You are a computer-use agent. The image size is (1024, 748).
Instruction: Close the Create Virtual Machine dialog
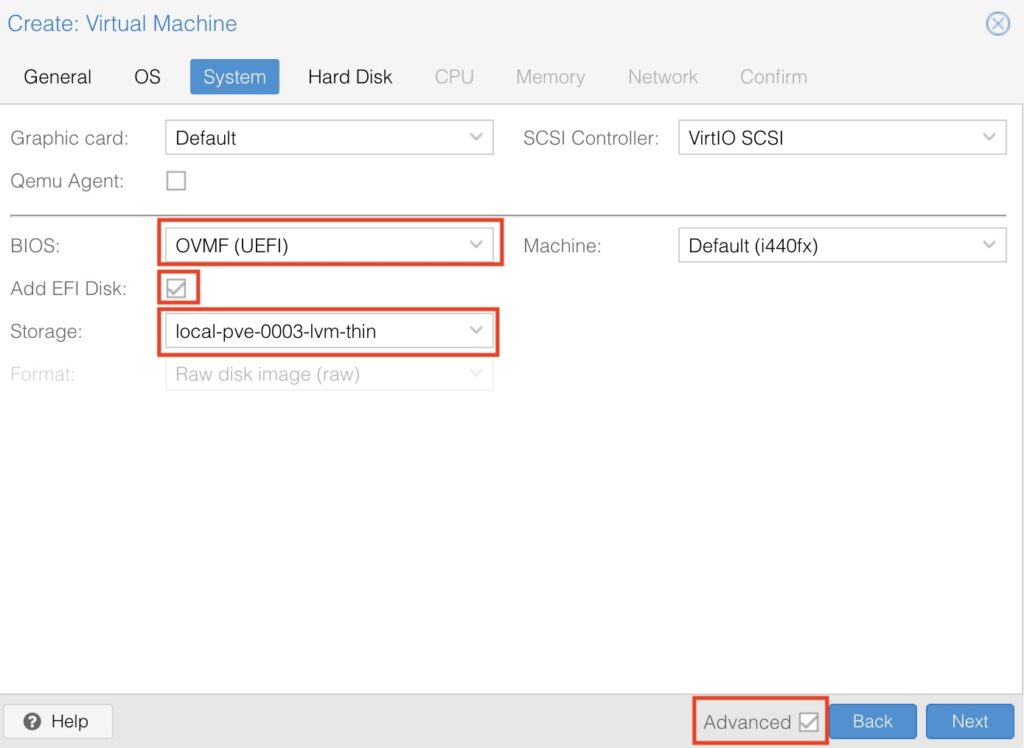(x=998, y=24)
